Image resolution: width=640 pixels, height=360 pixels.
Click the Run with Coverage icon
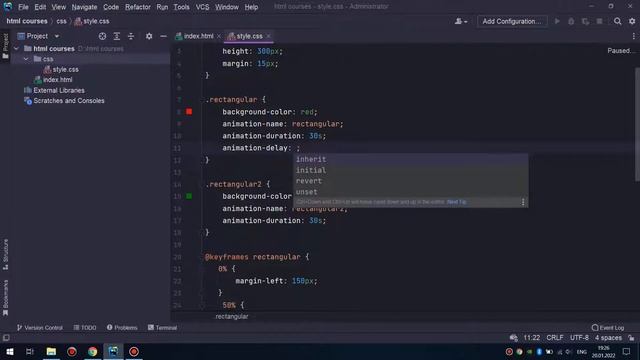tap(585, 21)
